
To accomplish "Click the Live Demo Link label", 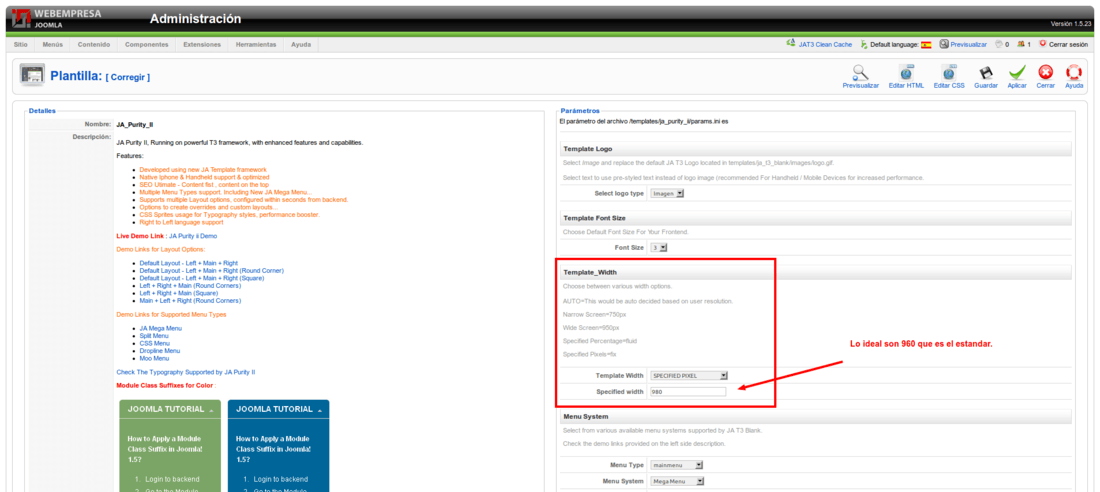I will point(141,237).
